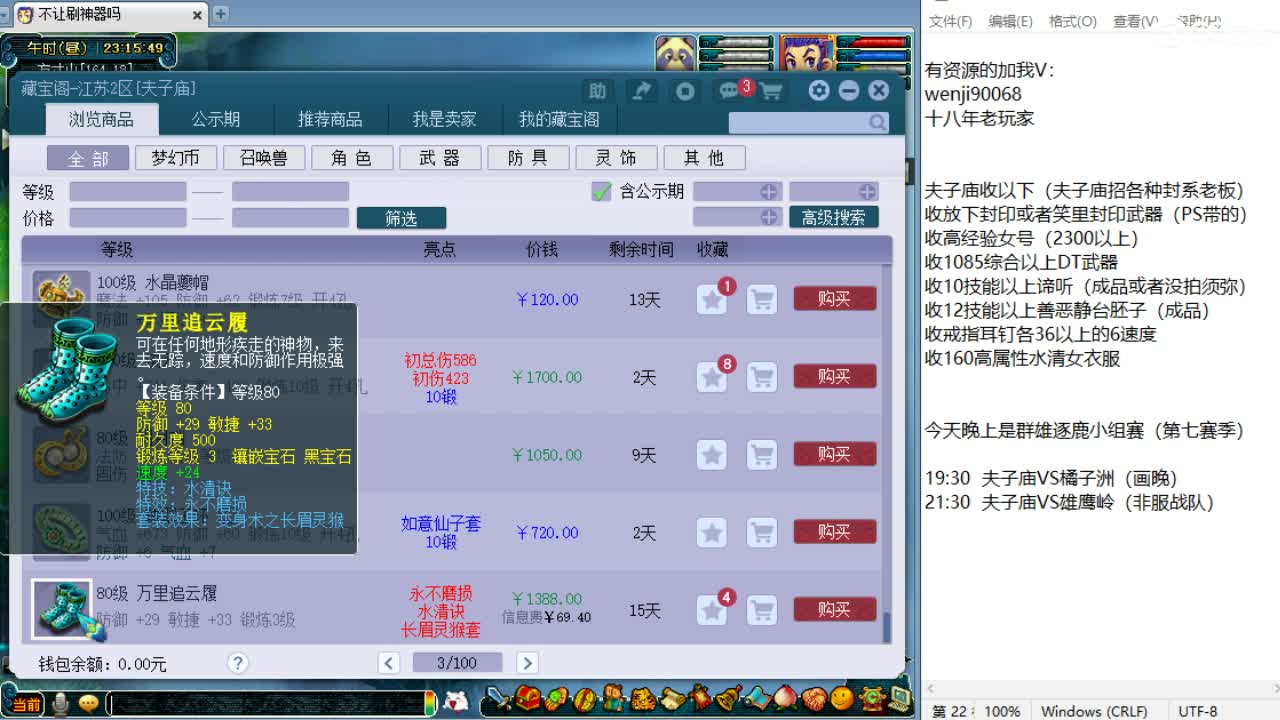The image size is (1280, 720).
Task: Expand the plus filter box left of 高级搜索
Action: click(738, 217)
